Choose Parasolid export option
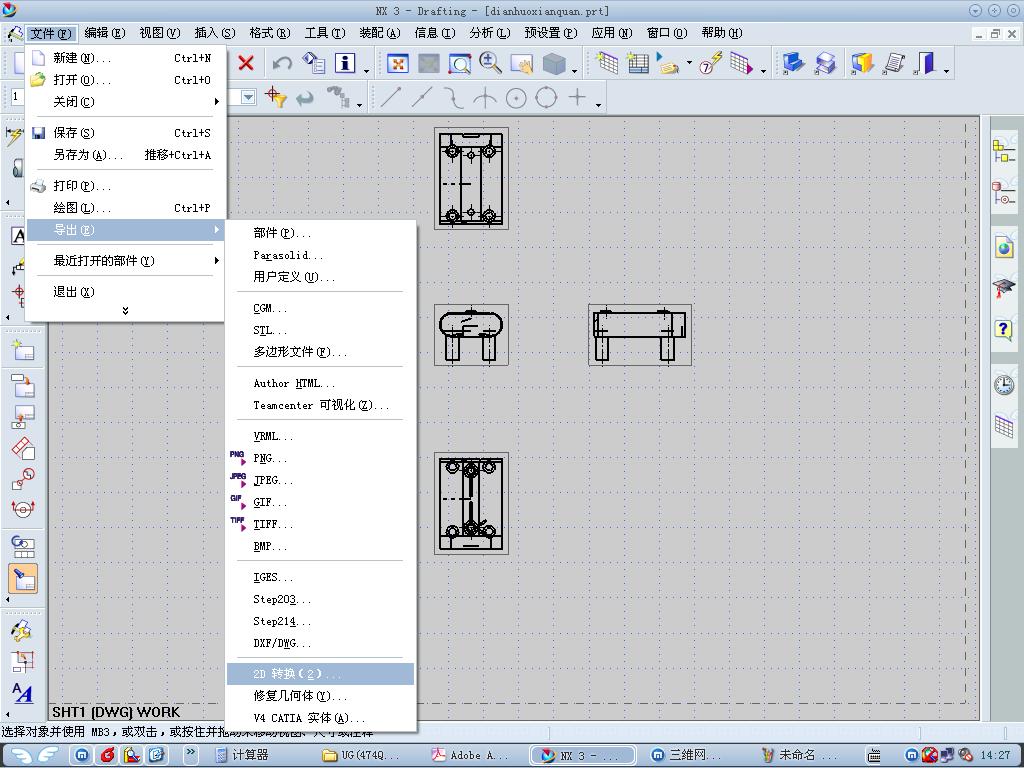This screenshot has height=768, width=1024. click(321, 255)
